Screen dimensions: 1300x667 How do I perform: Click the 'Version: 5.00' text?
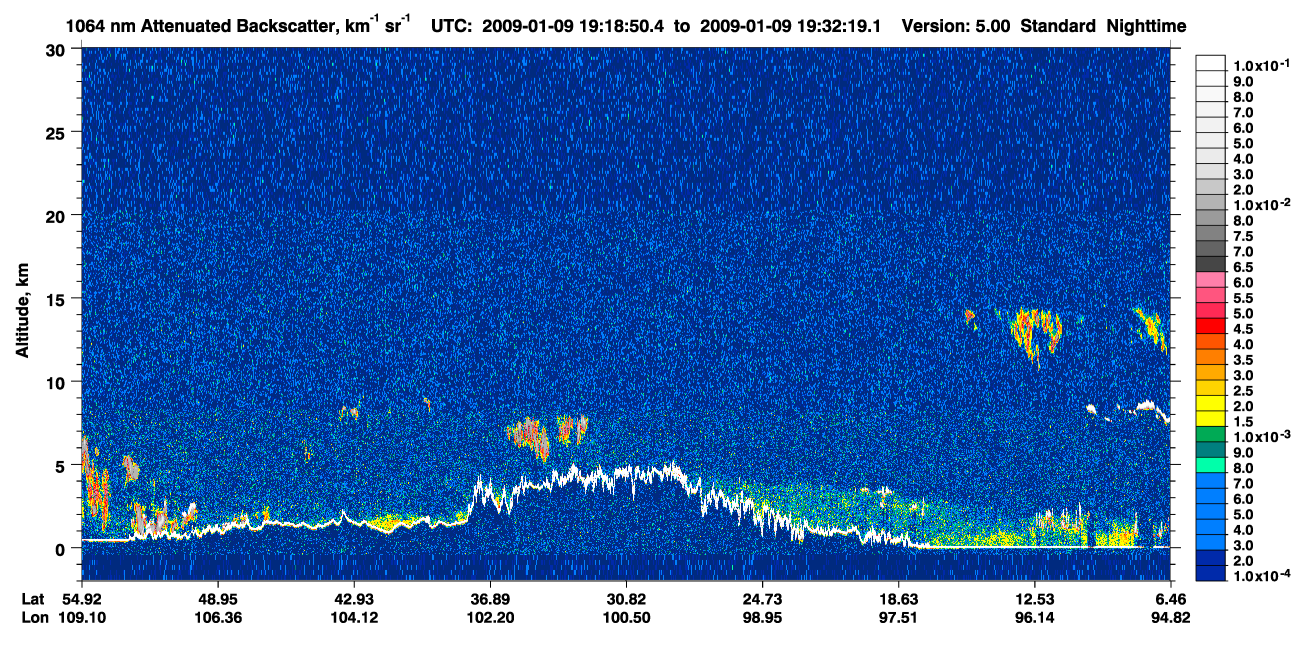956,24
